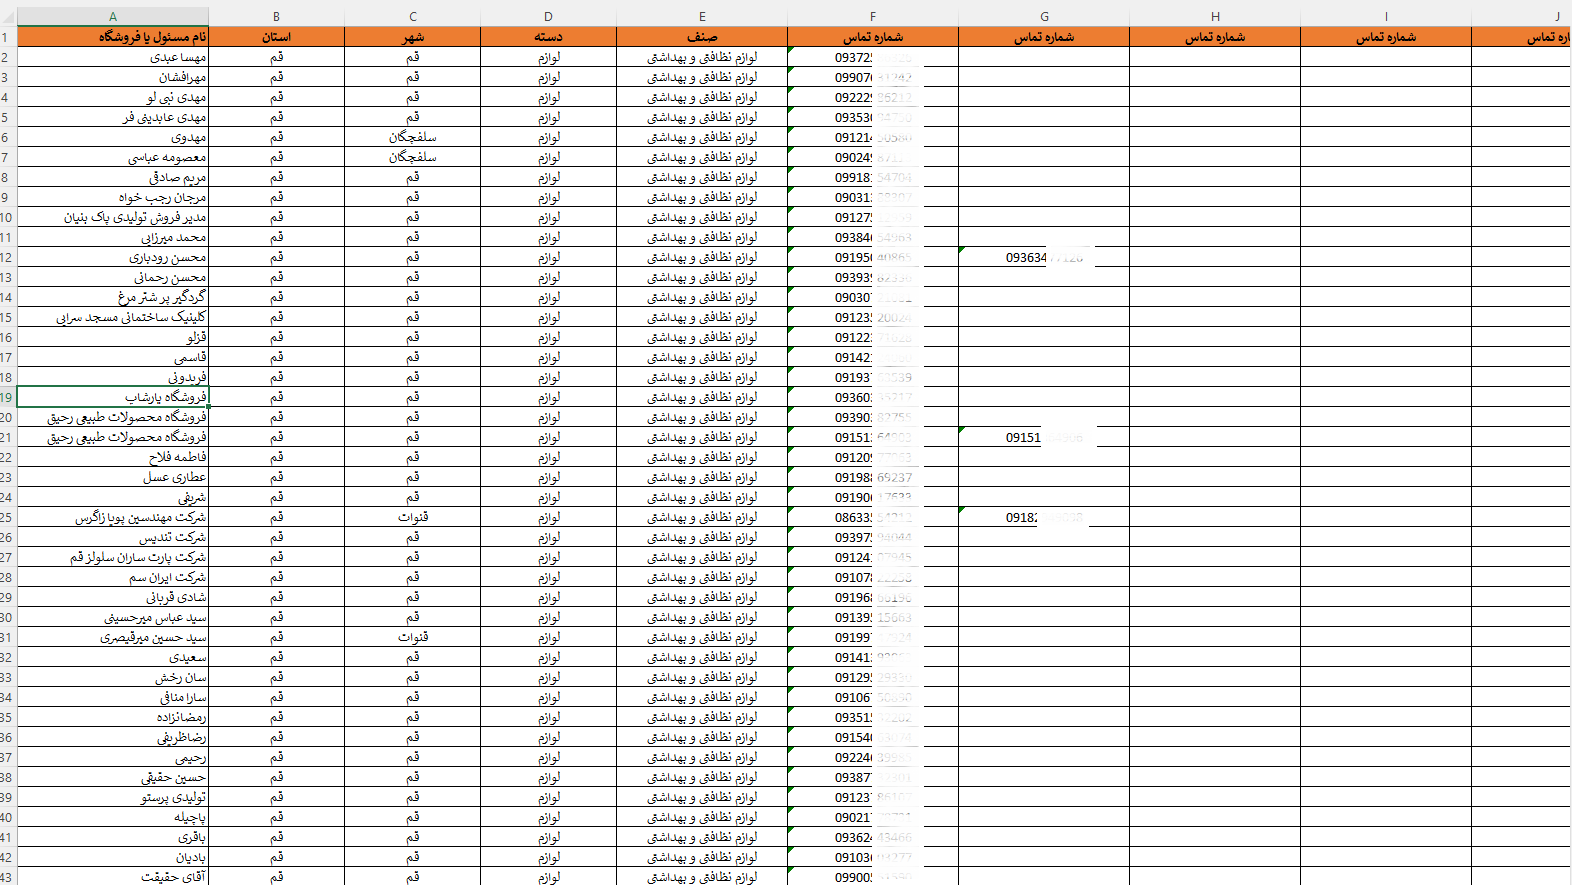Select the 'مرجان رجب خواه' cell

coord(113,197)
